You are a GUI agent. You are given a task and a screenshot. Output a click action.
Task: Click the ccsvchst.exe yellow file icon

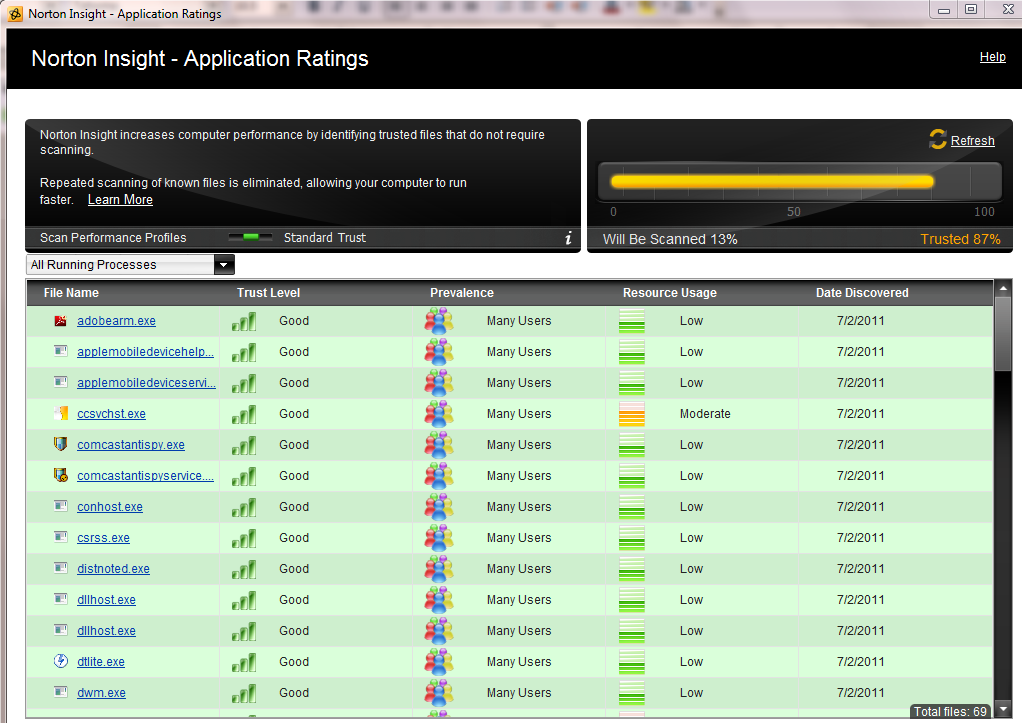[60, 413]
